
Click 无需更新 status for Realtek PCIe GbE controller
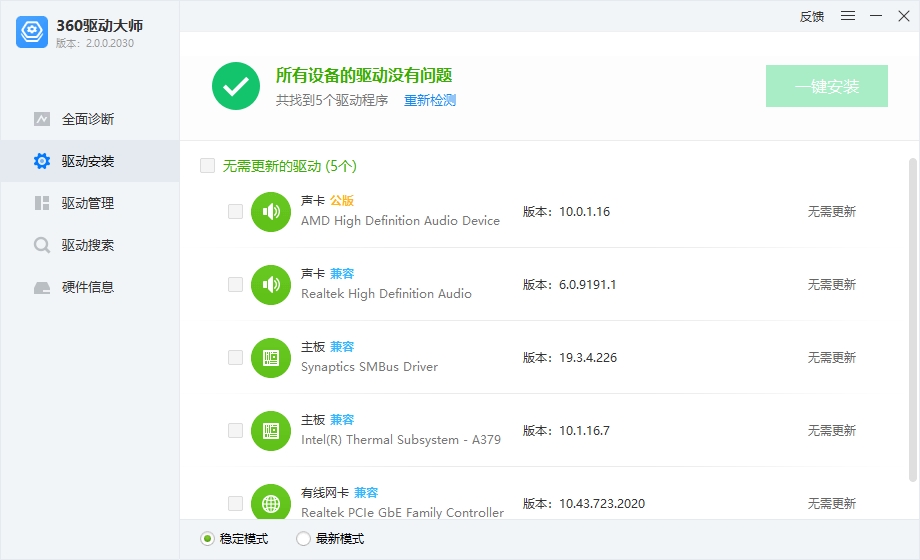pos(831,504)
